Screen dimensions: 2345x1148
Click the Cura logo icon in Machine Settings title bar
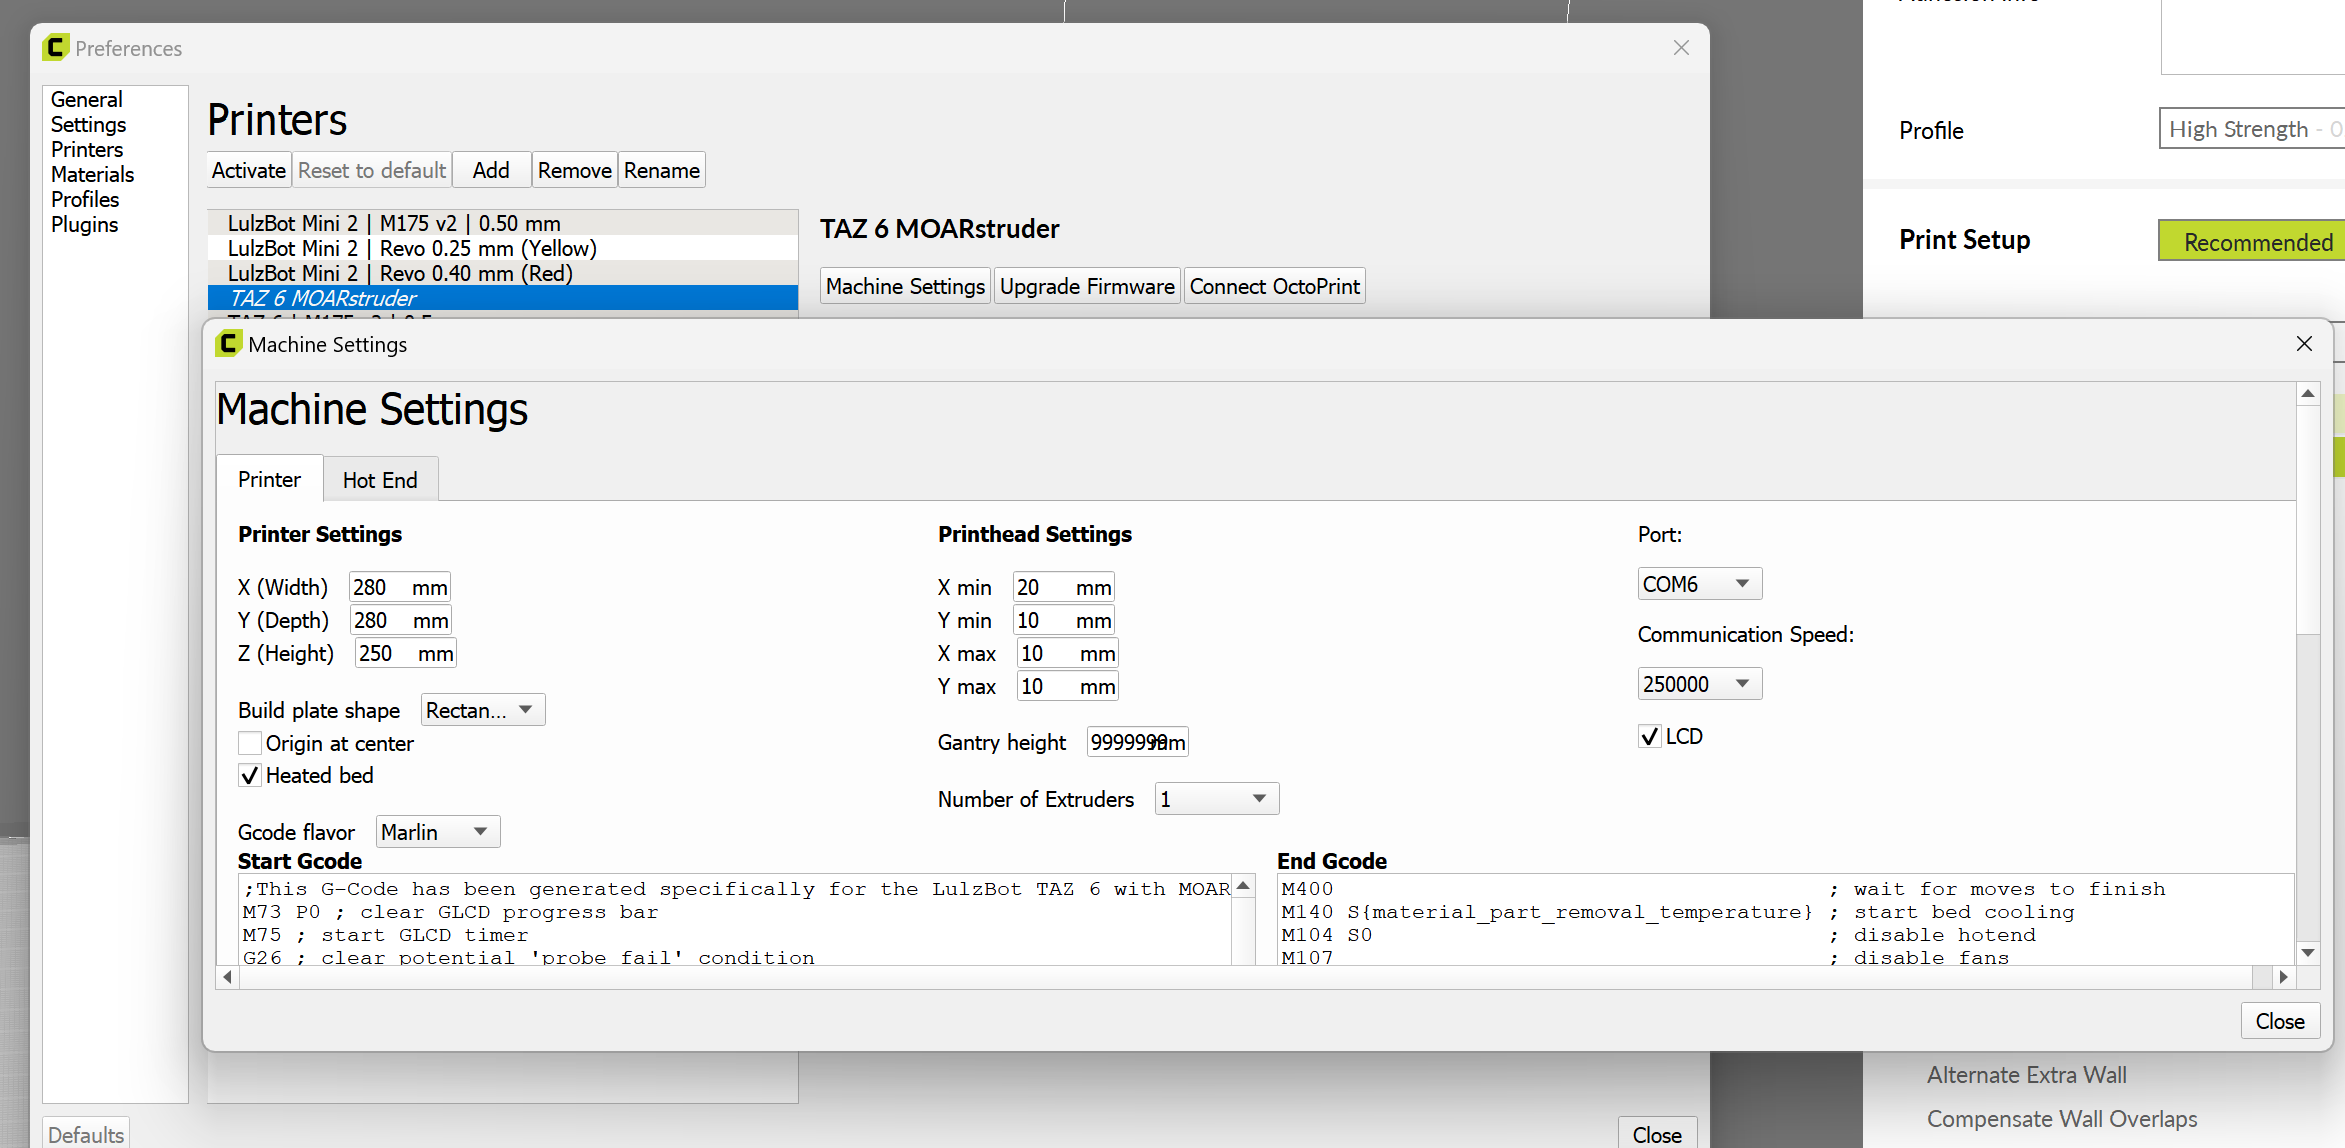(228, 344)
